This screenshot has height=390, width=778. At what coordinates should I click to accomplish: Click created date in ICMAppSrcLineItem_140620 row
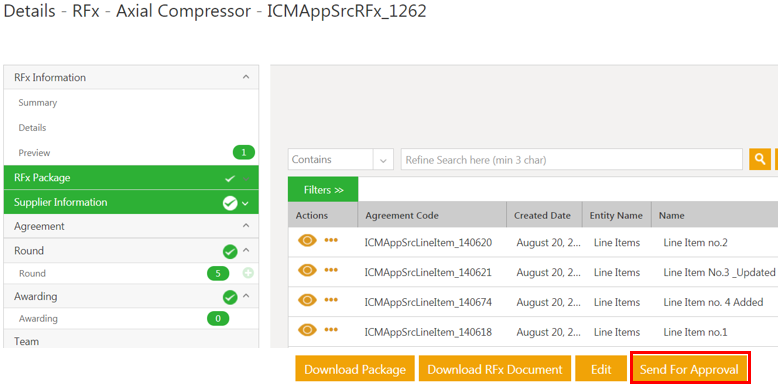(x=548, y=243)
